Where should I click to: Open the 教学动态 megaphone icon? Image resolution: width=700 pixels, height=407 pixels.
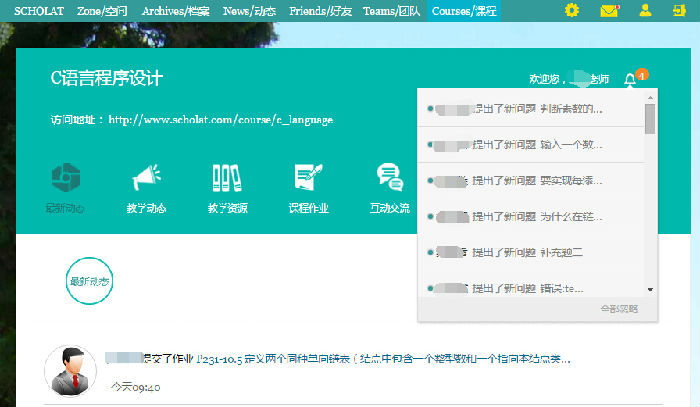coord(146,178)
